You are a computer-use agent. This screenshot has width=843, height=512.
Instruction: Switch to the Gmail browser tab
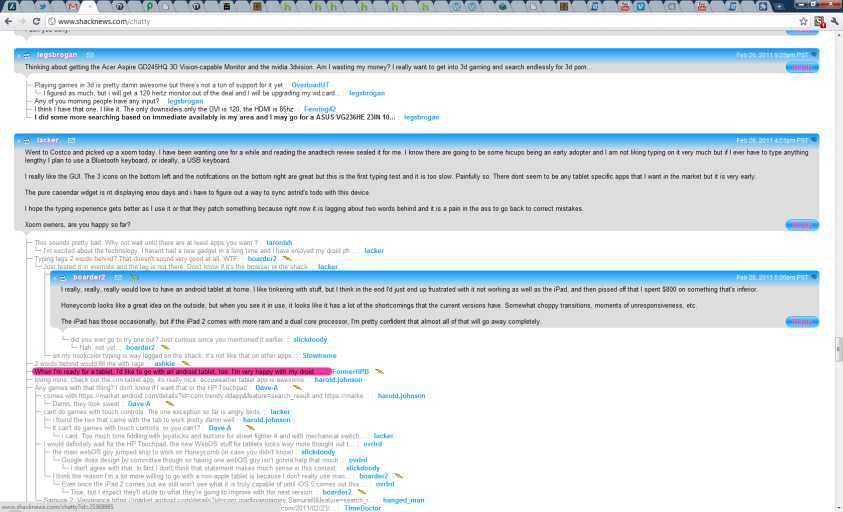click(x=73, y=6)
